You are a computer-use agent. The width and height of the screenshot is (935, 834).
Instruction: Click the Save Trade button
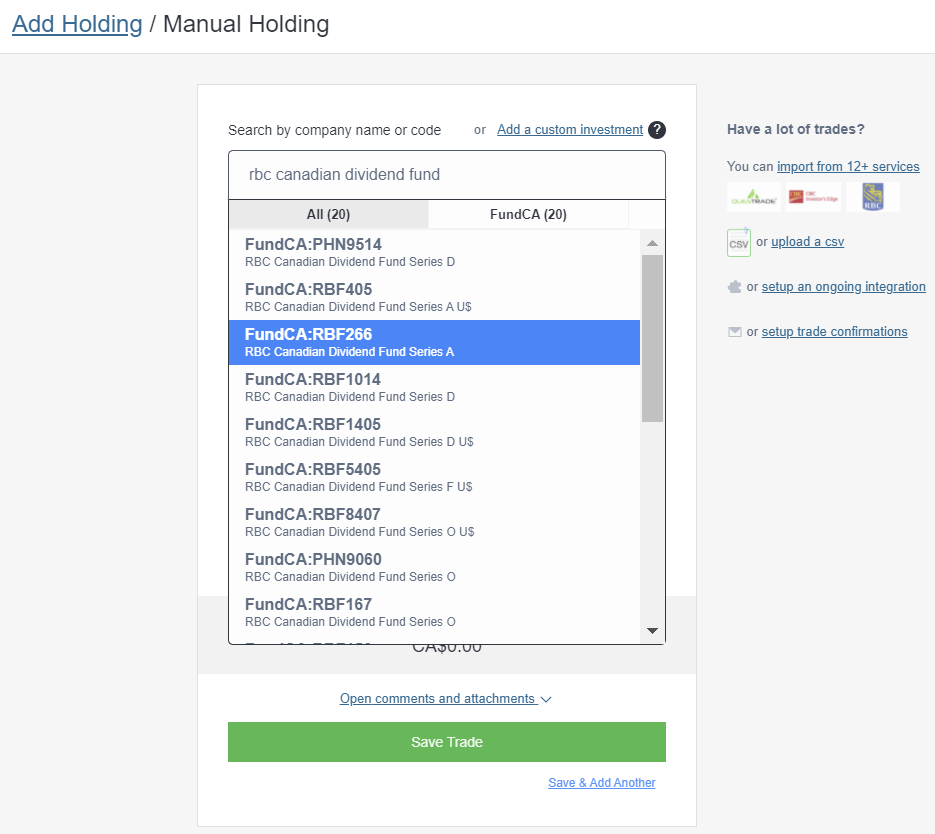click(x=447, y=742)
